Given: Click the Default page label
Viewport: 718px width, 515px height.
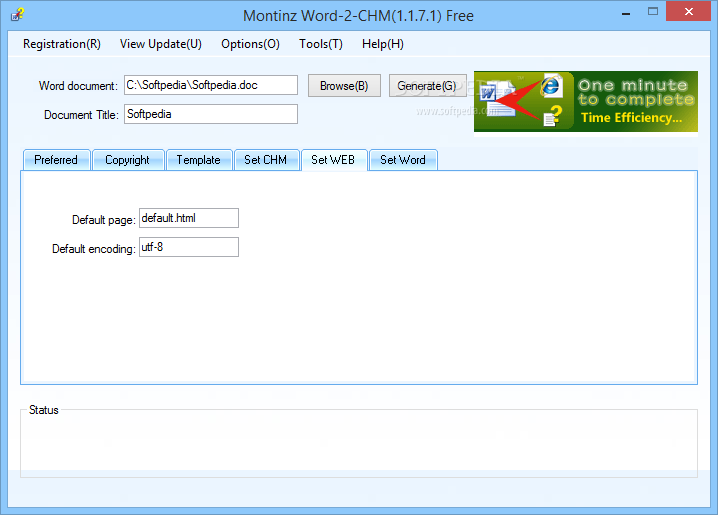Looking at the screenshot, I should coord(104,220).
